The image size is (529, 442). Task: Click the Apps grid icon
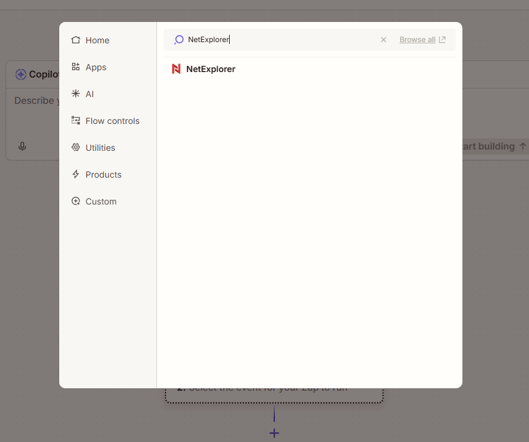click(76, 67)
